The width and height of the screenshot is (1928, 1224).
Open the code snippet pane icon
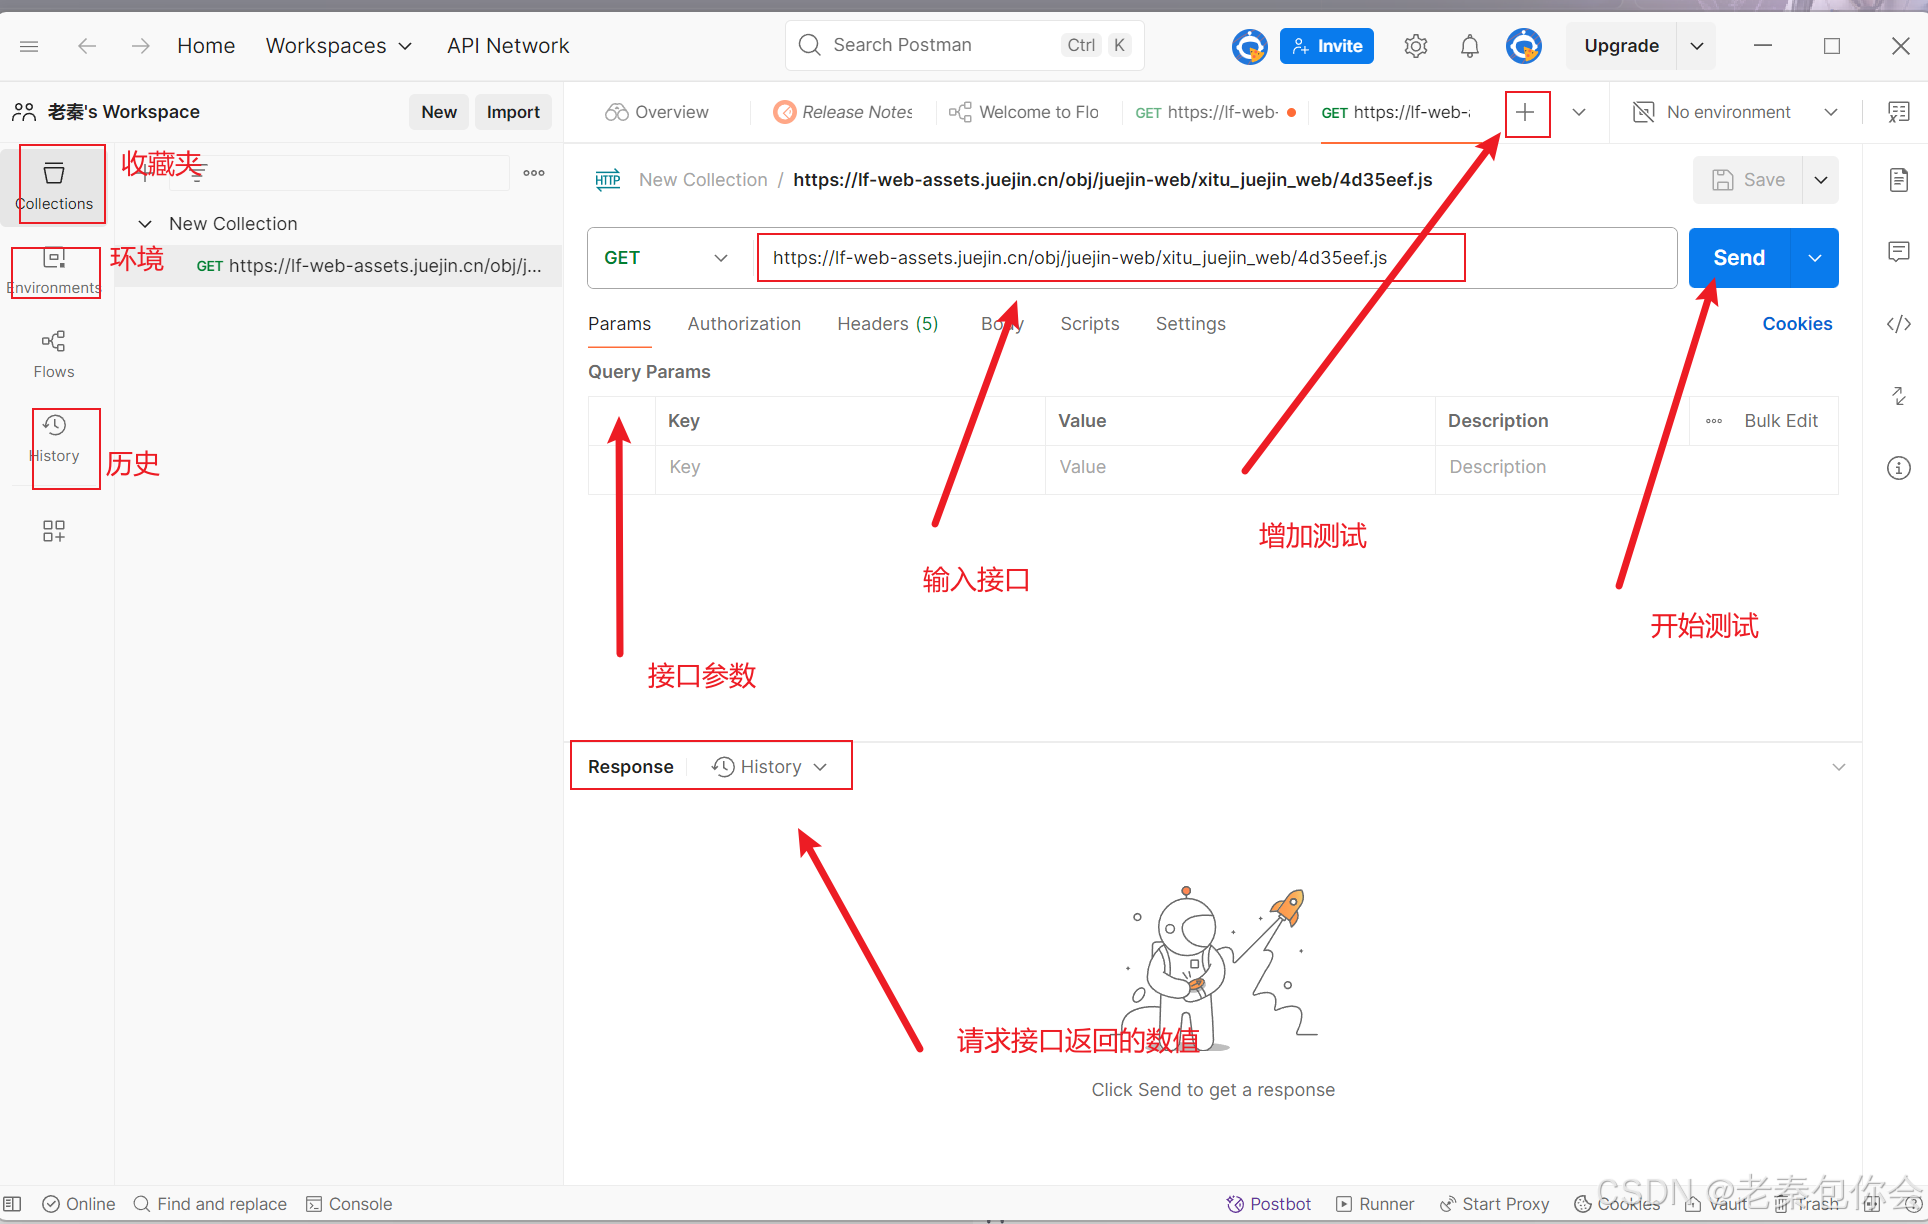(1898, 324)
